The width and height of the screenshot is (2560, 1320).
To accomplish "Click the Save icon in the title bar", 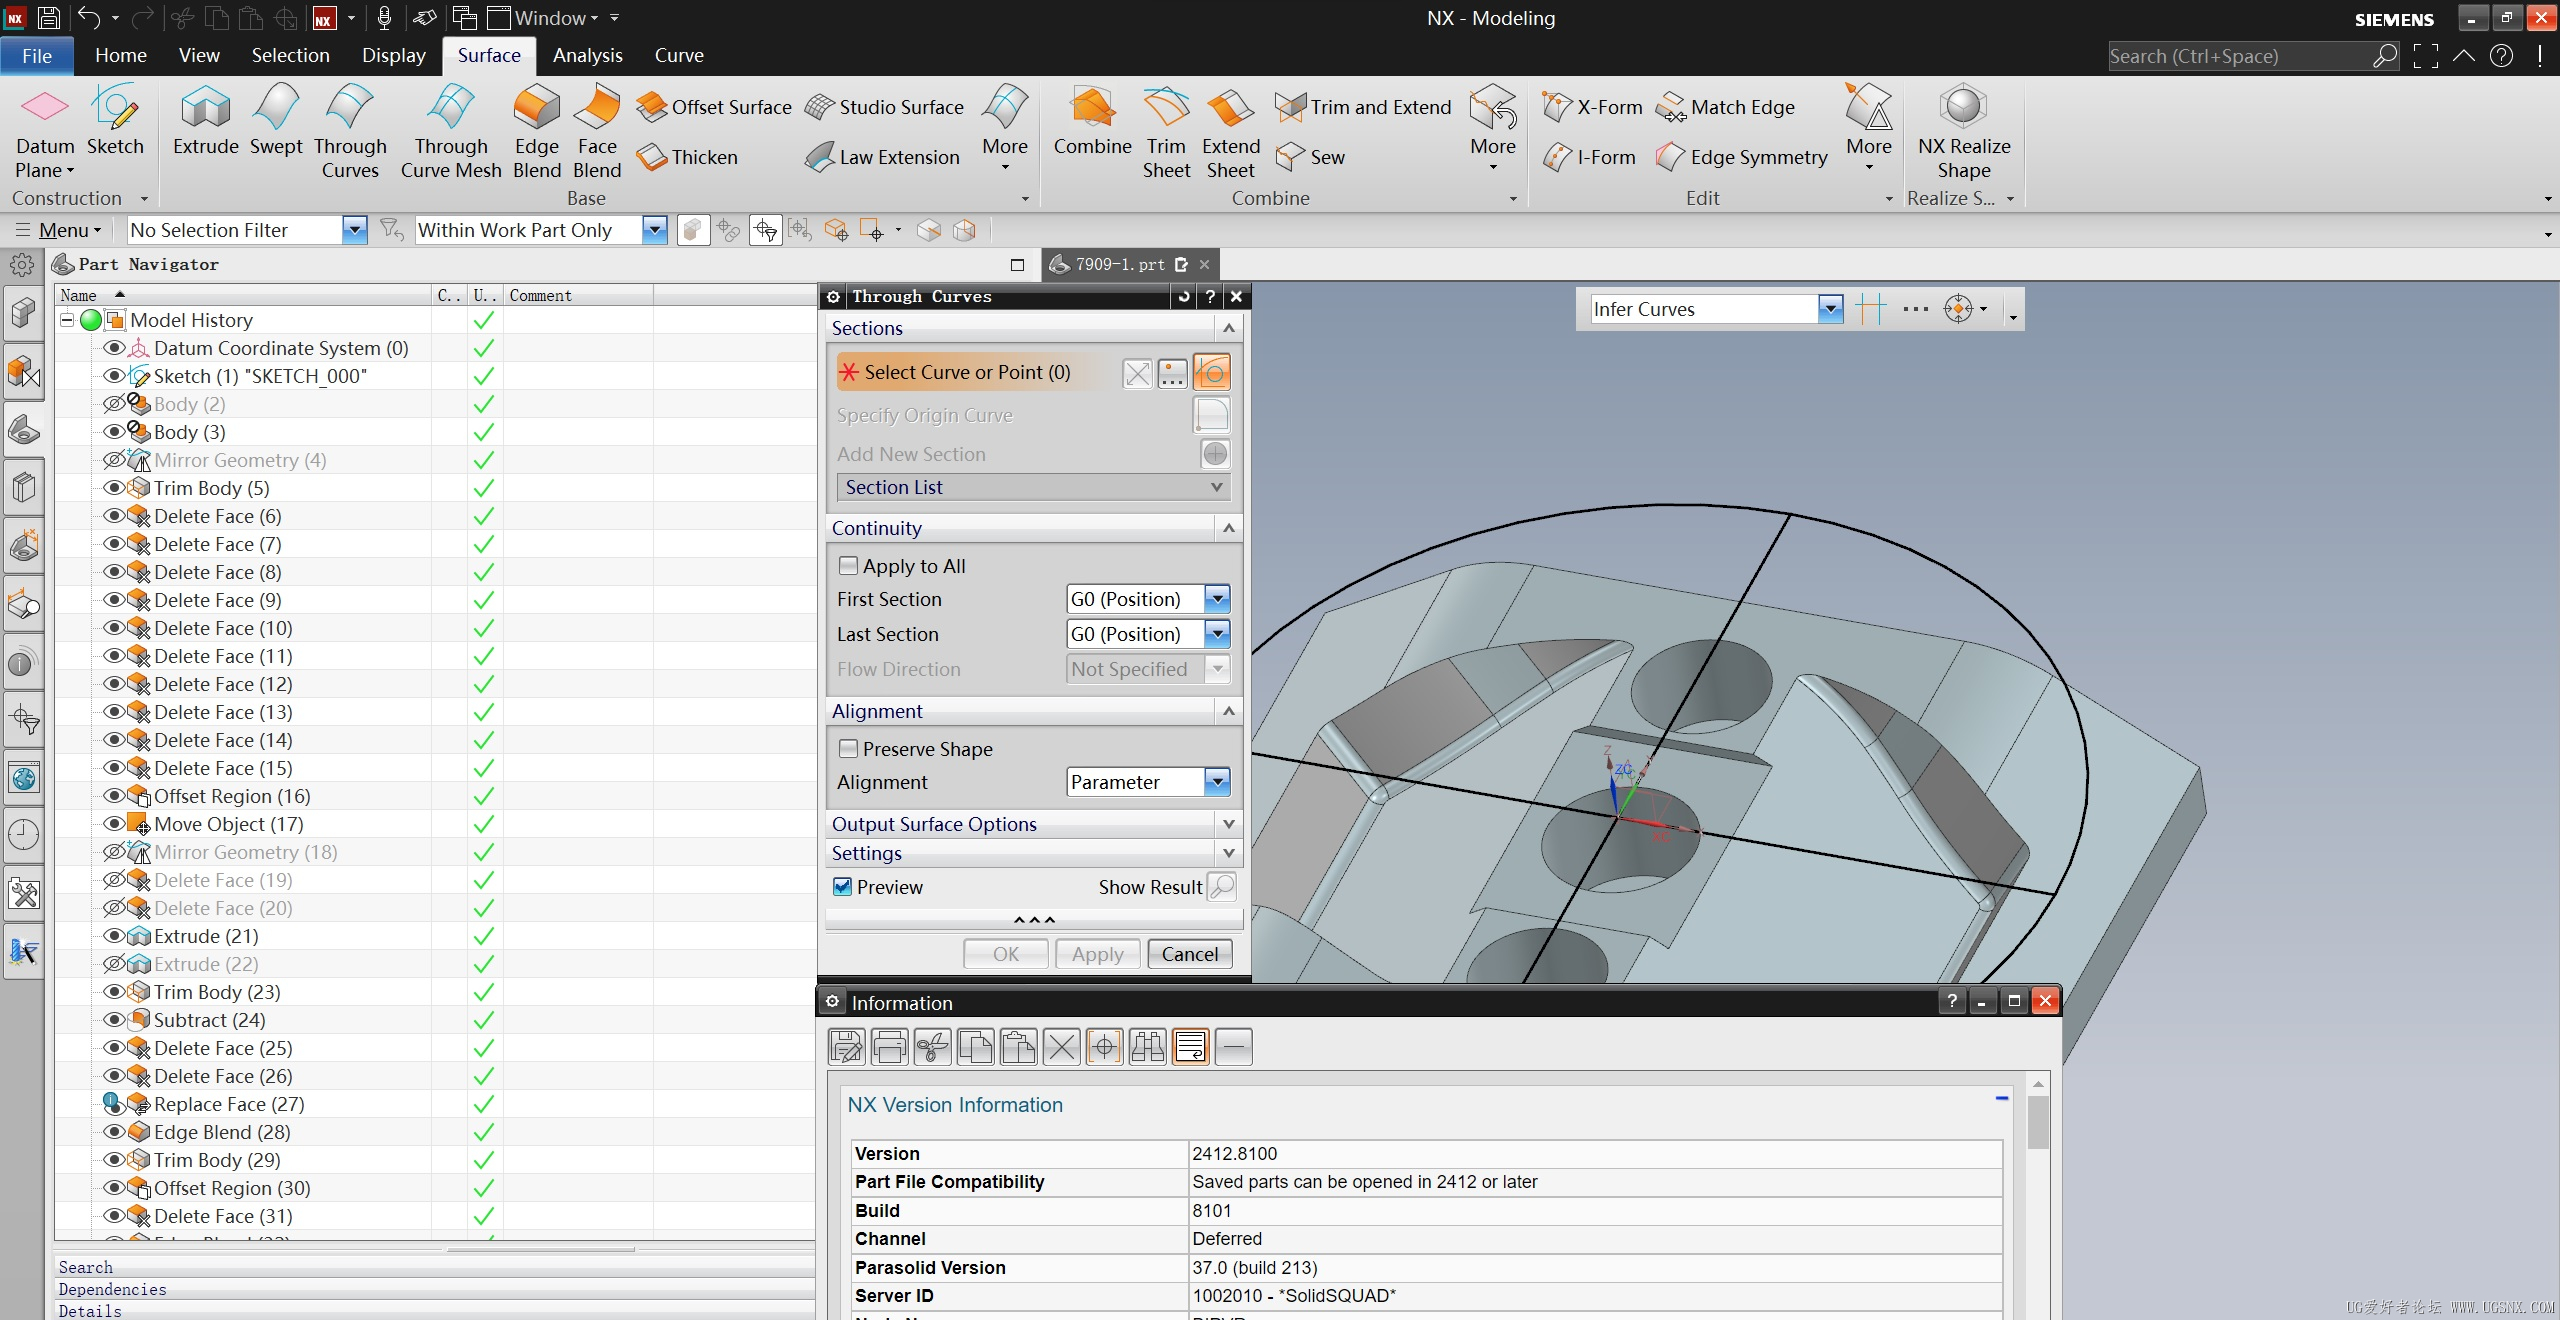I will 48,18.
